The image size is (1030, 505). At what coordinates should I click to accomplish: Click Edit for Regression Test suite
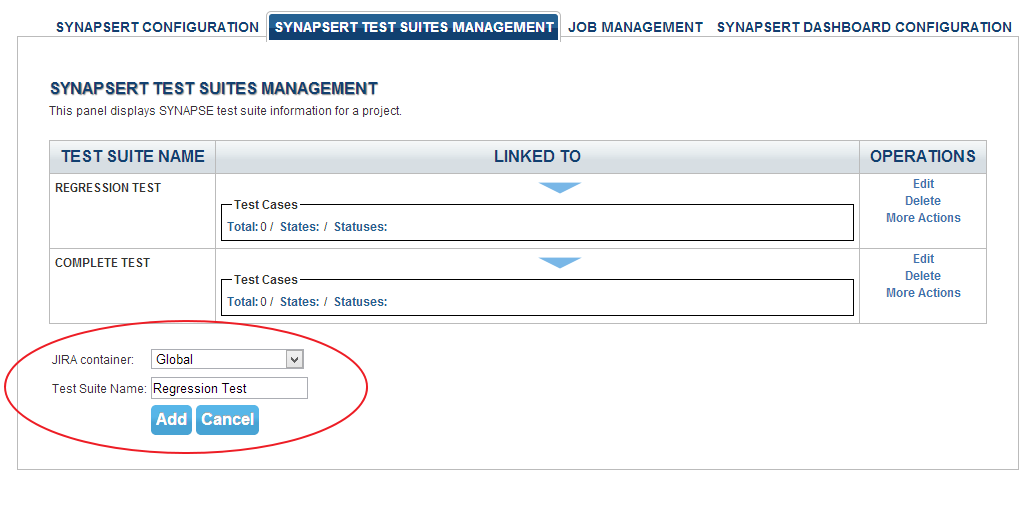click(923, 184)
